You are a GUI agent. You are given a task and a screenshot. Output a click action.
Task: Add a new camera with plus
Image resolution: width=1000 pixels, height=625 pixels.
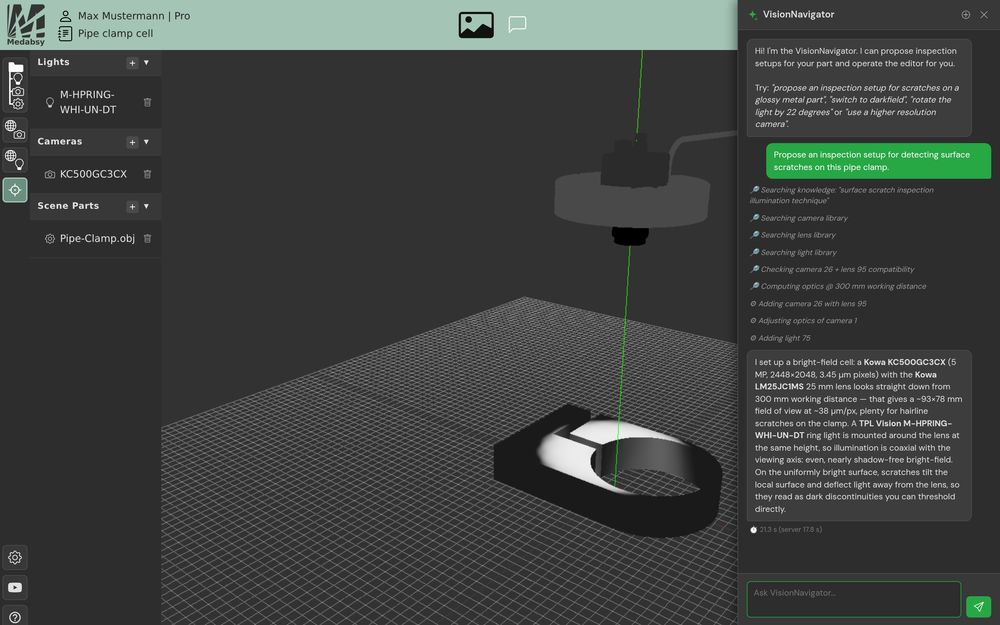(x=132, y=142)
